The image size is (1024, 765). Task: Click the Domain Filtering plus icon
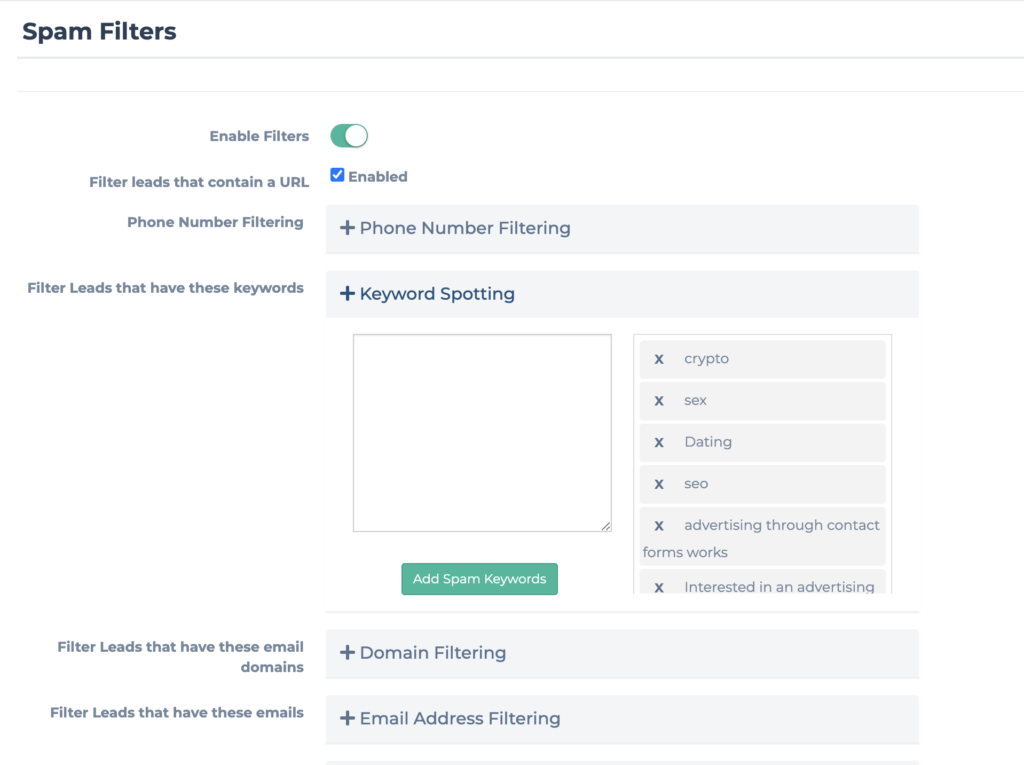[347, 653]
